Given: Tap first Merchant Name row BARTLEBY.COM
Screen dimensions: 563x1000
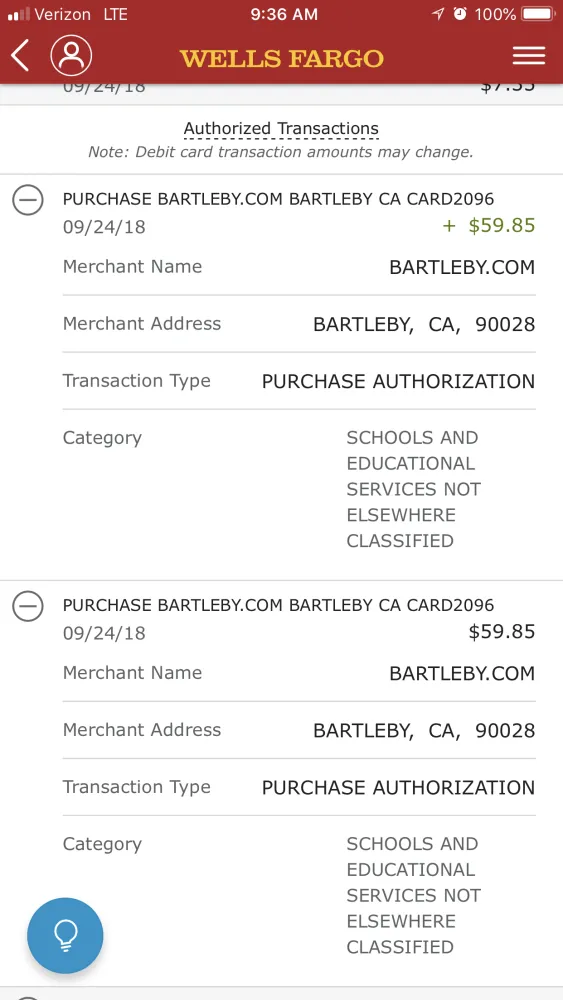Looking at the screenshot, I should point(299,267).
